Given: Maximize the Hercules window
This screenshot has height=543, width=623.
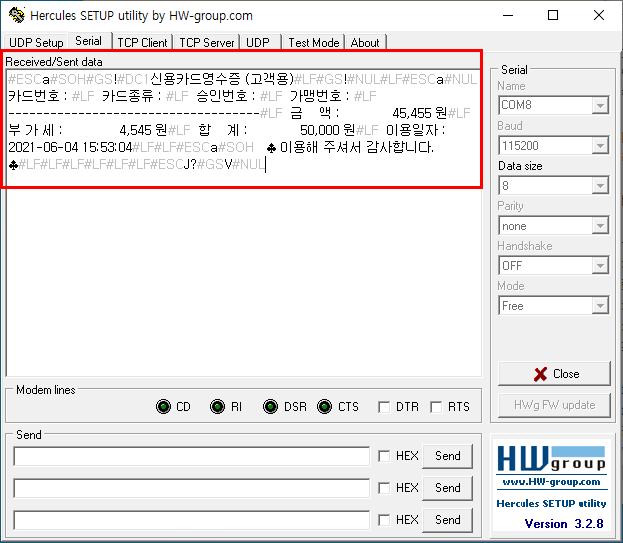Looking at the screenshot, I should click(x=553, y=15).
